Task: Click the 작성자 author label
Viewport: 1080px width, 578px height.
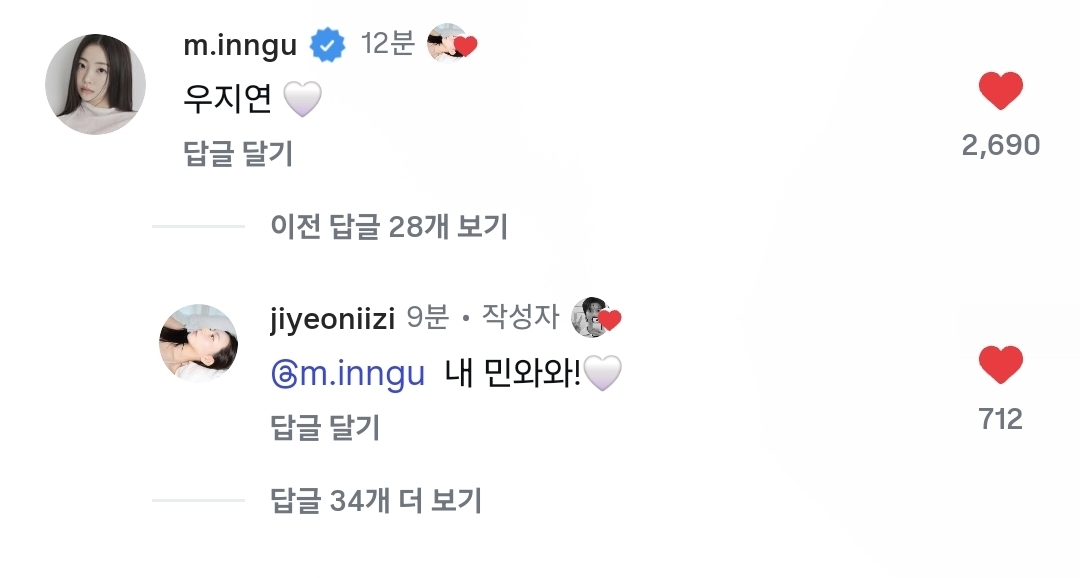Action: pyautogui.click(x=520, y=318)
